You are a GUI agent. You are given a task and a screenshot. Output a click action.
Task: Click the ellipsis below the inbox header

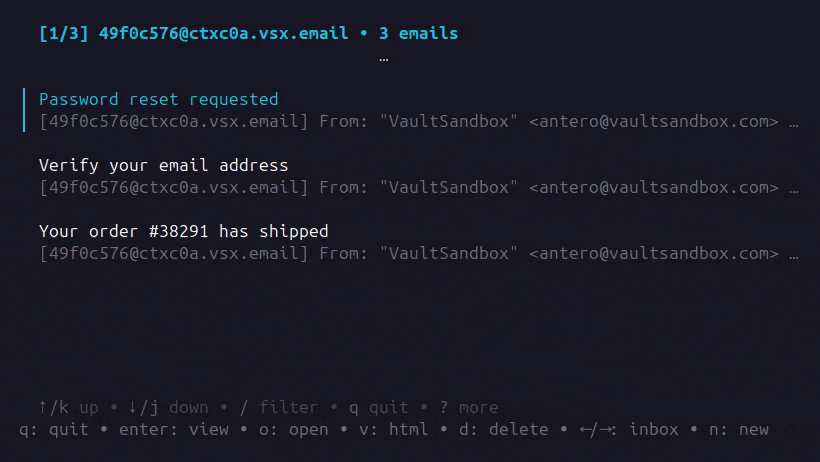pyautogui.click(x=383, y=58)
